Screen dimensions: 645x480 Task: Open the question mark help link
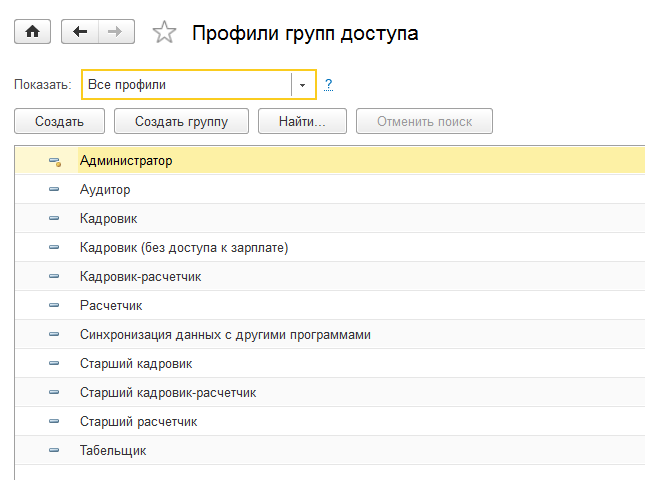pyautogui.click(x=328, y=85)
